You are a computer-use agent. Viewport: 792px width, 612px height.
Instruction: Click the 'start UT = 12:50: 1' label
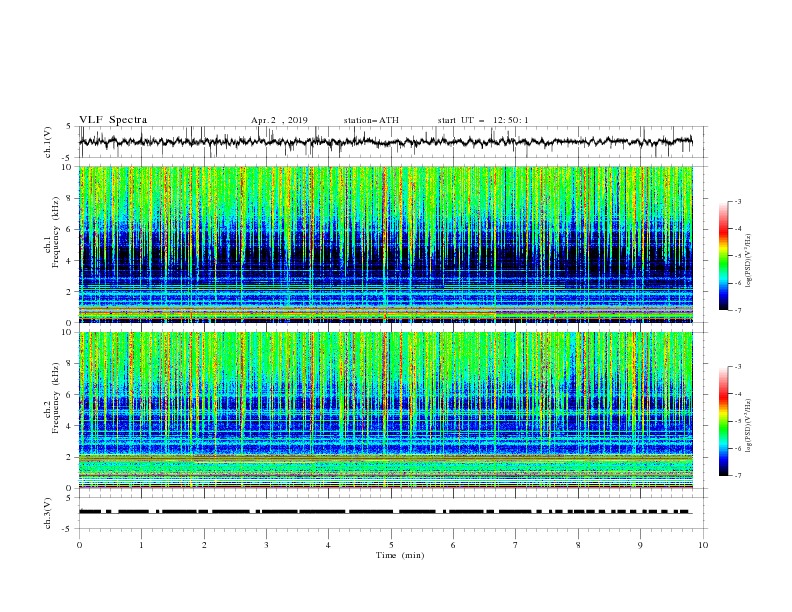click(483, 120)
